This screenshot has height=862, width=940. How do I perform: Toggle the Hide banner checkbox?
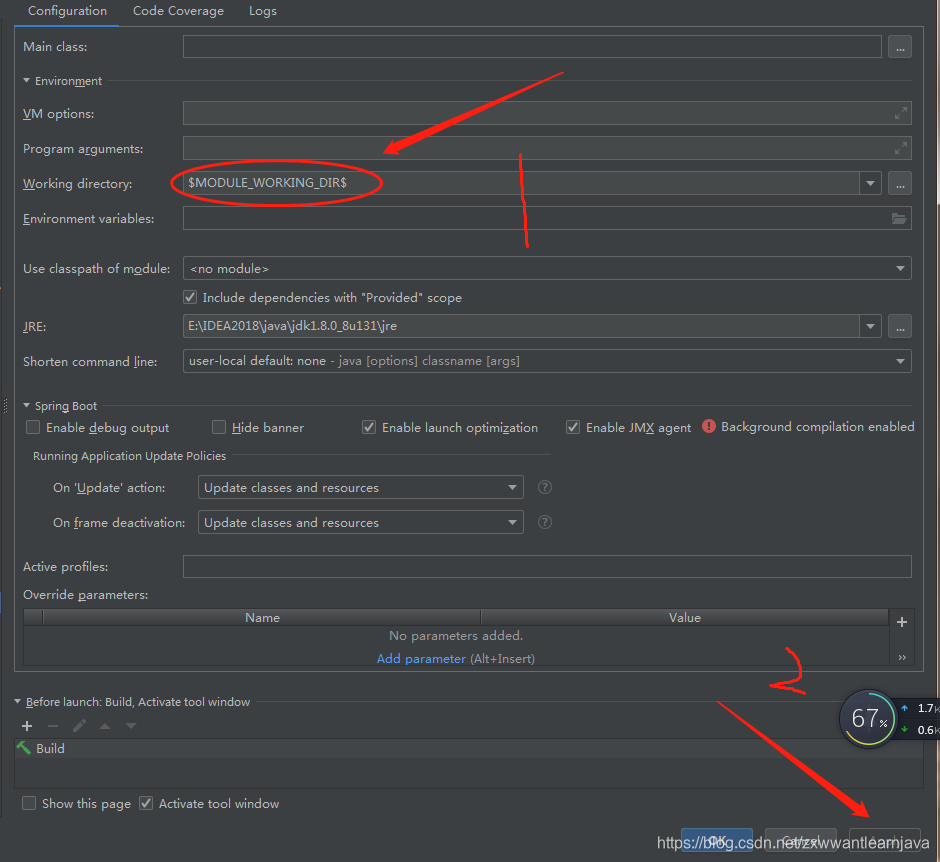(x=219, y=427)
